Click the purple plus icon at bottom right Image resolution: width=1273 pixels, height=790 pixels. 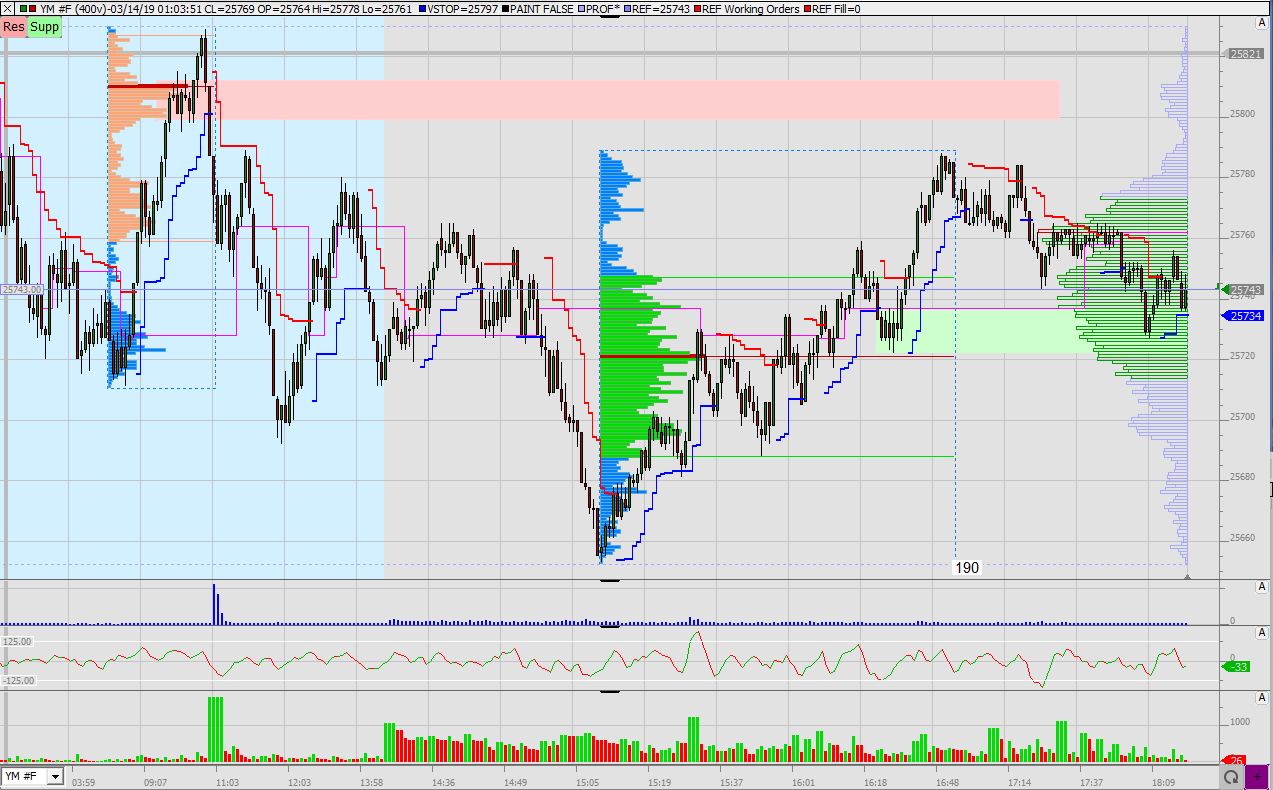tap(1257, 775)
